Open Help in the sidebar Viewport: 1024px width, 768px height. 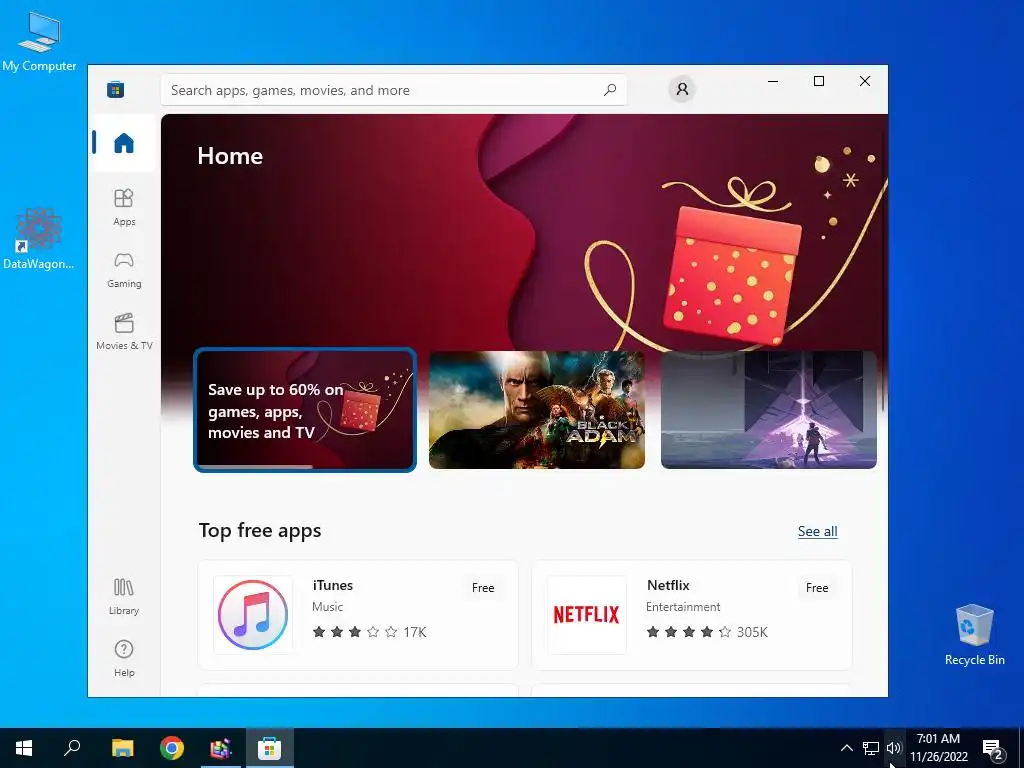pyautogui.click(x=124, y=658)
